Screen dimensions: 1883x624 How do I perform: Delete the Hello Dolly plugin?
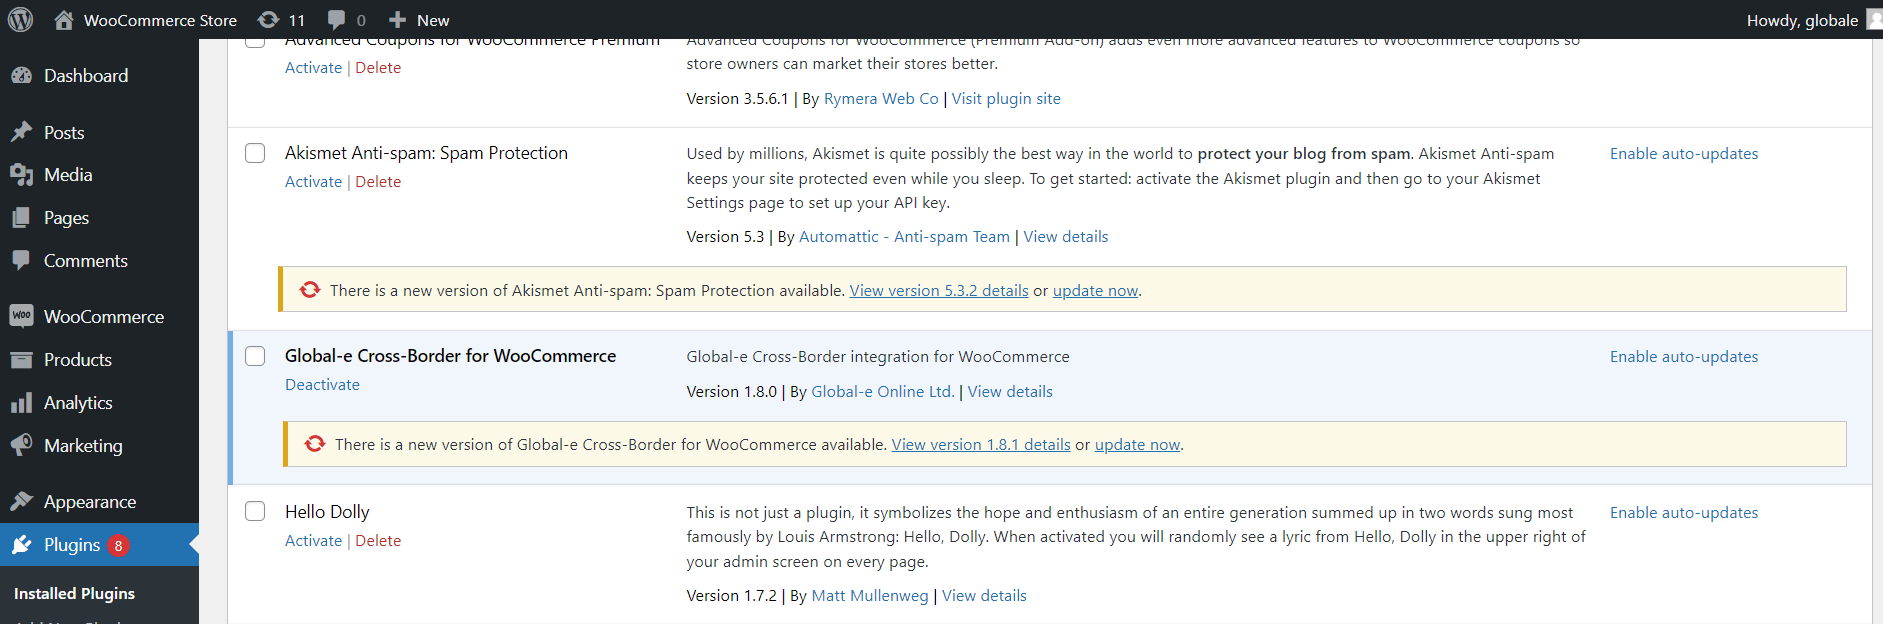click(x=378, y=540)
